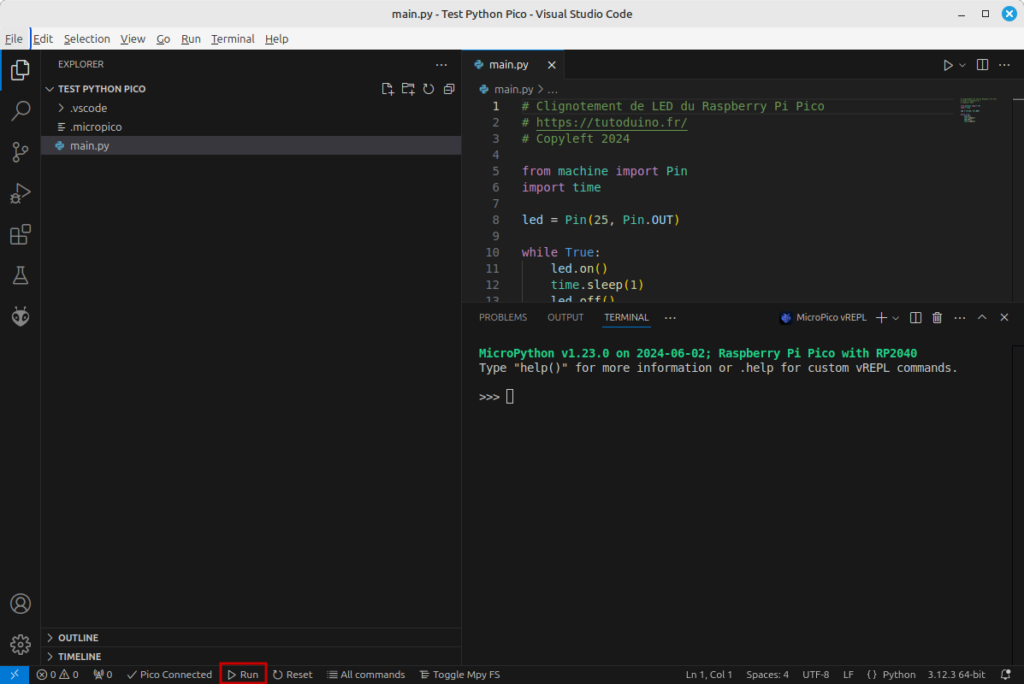Split the editor to the right
Image resolution: width=1024 pixels, height=684 pixels.
click(982, 65)
